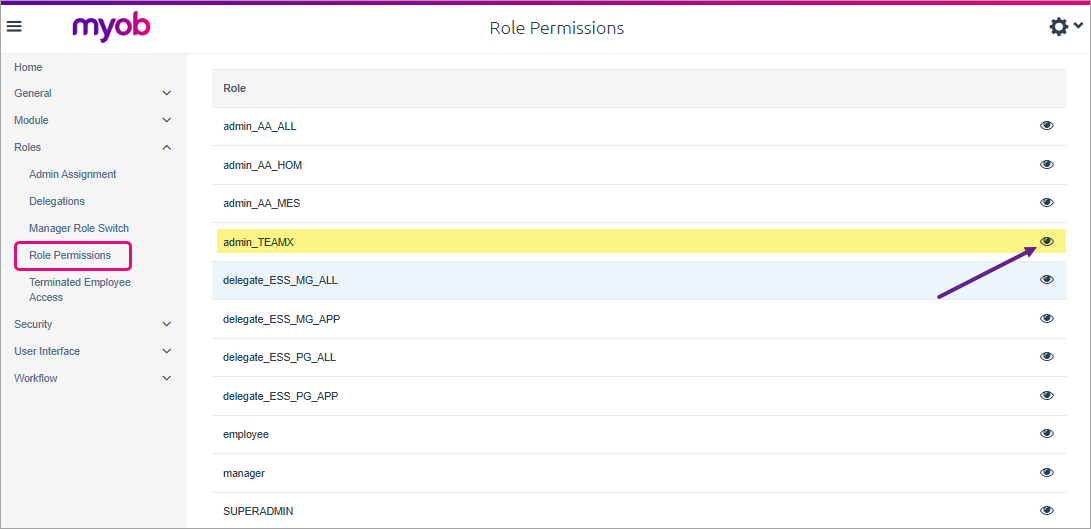Click eye icon for manager role

coord(1047,473)
